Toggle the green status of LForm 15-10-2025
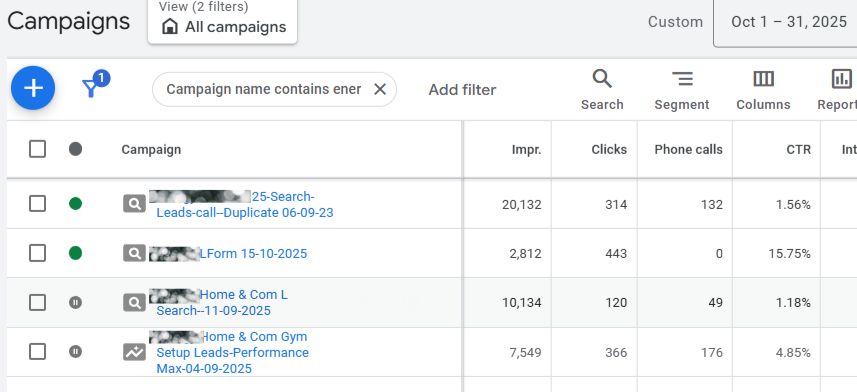Viewport: 857px width, 392px height. [x=75, y=253]
